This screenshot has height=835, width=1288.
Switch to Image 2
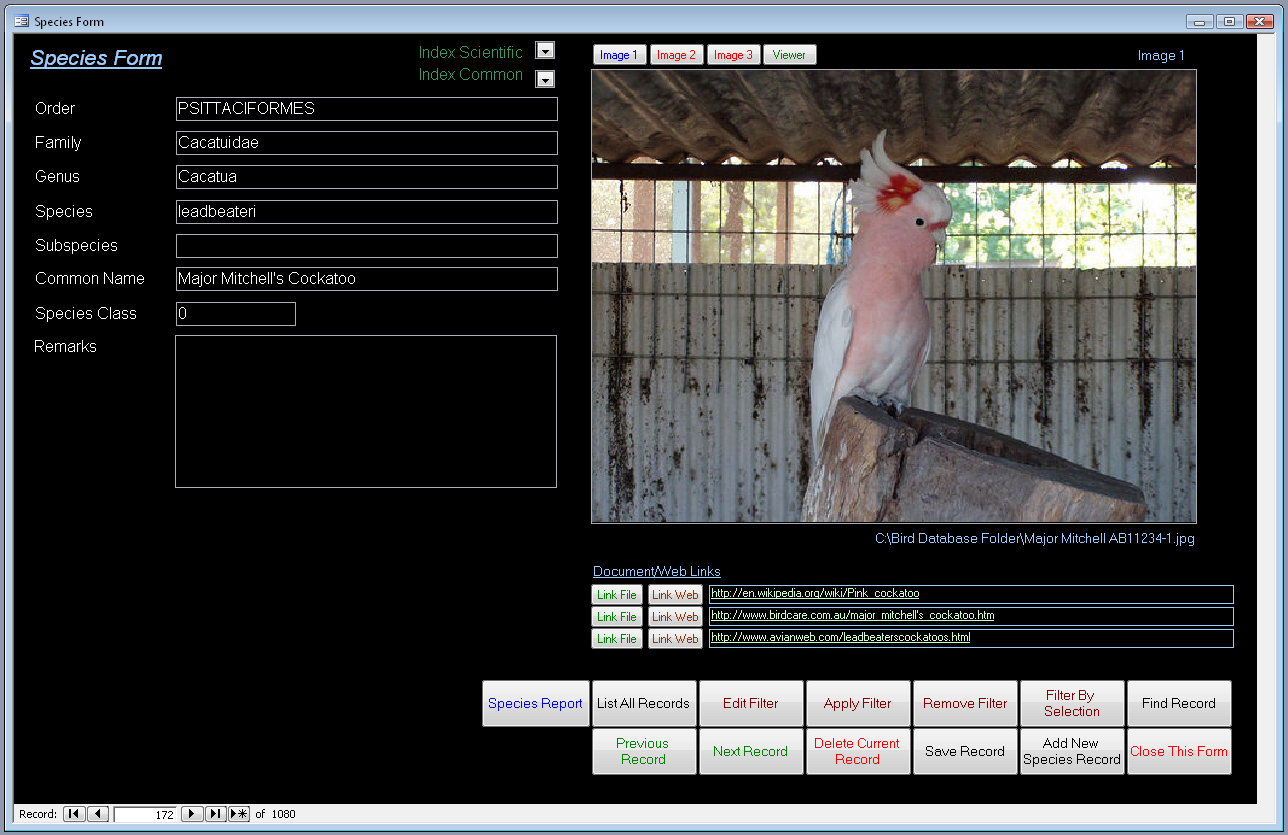676,54
